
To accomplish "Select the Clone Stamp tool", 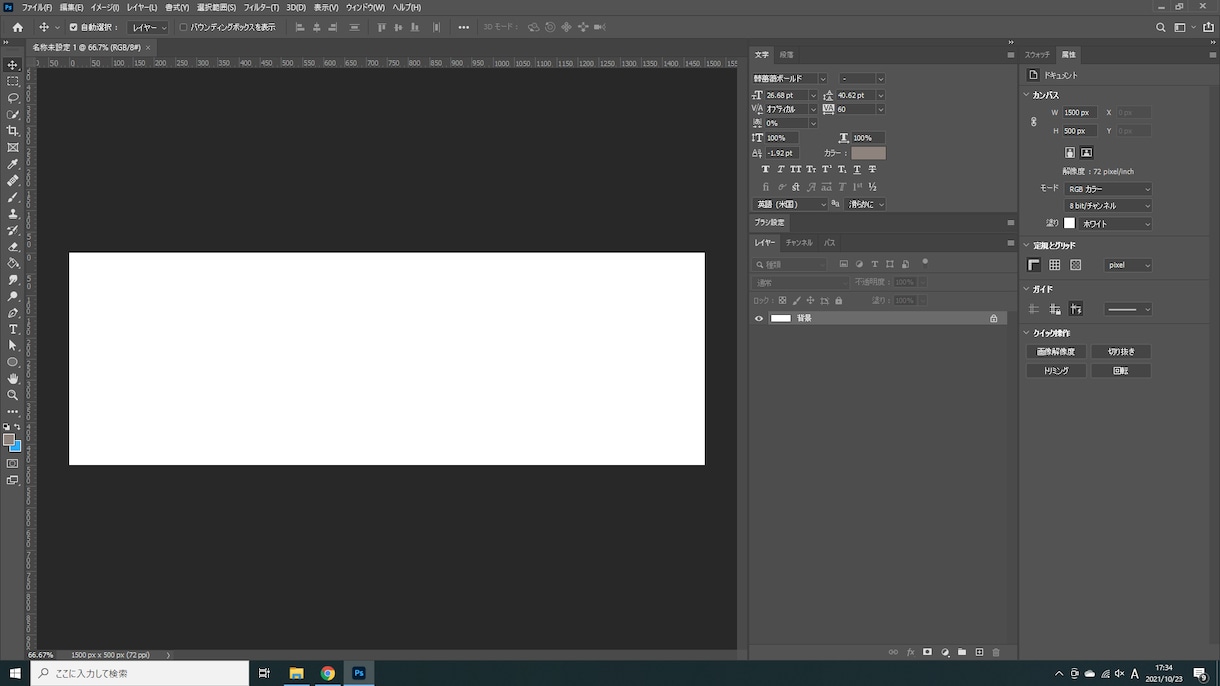I will click(13, 214).
